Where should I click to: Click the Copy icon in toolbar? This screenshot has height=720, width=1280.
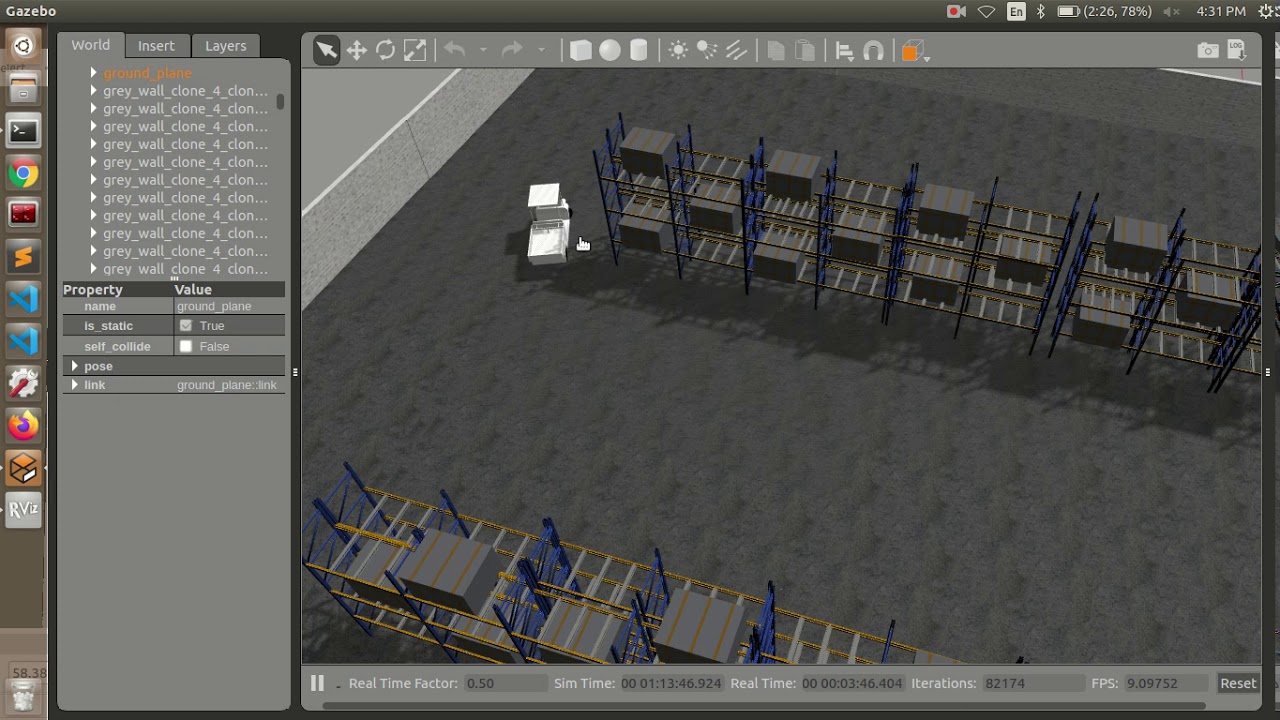[x=775, y=51]
